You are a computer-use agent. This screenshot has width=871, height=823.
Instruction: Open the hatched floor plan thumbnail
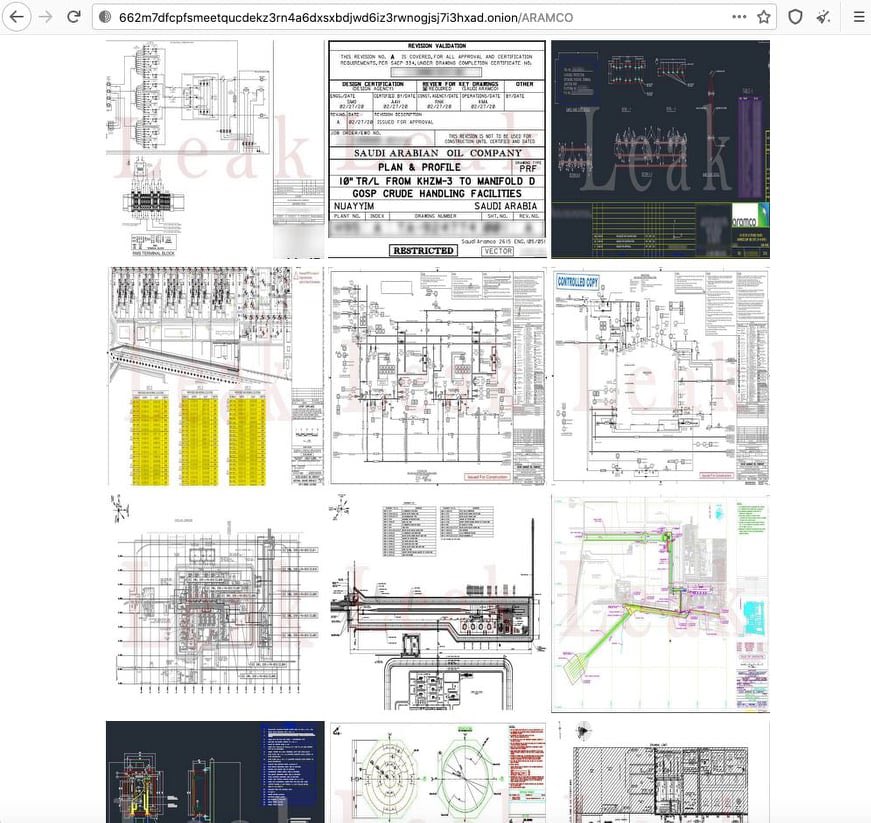pyautogui.click(x=660, y=772)
